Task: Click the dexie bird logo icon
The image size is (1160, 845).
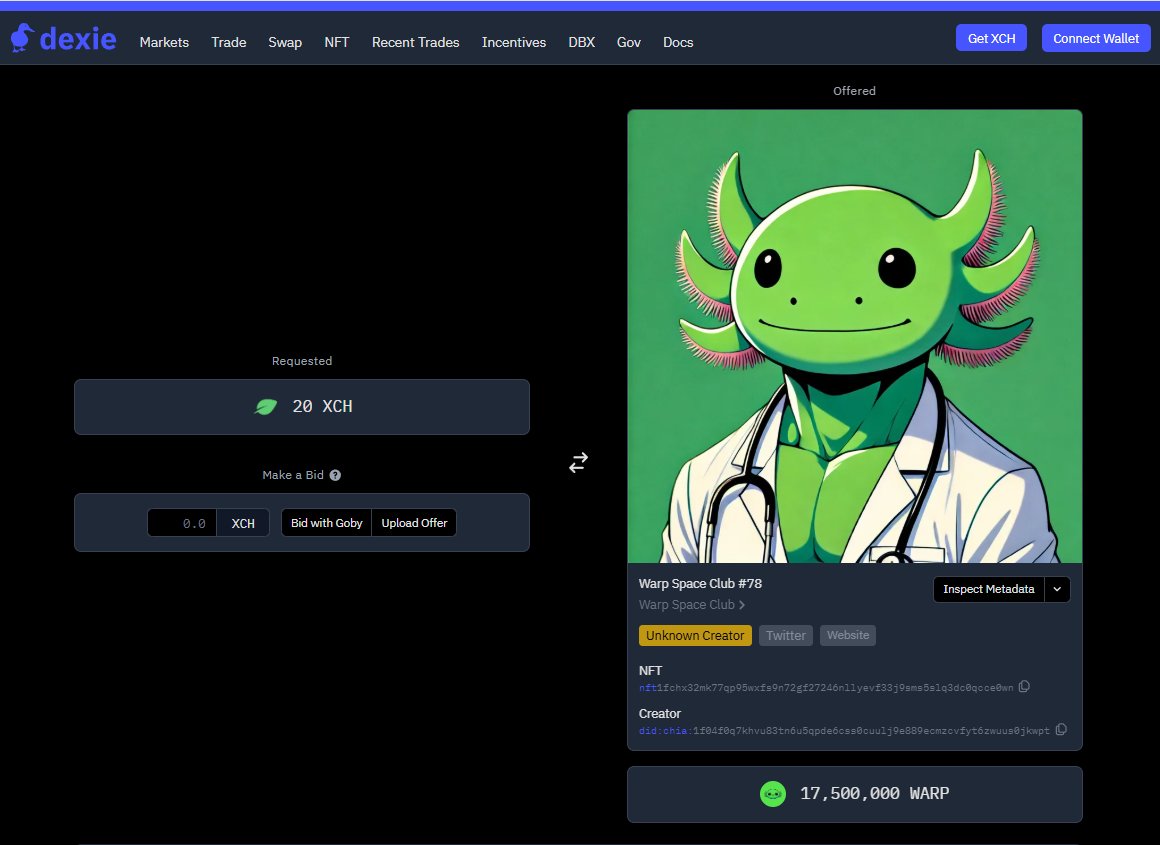Action: pos(22,38)
